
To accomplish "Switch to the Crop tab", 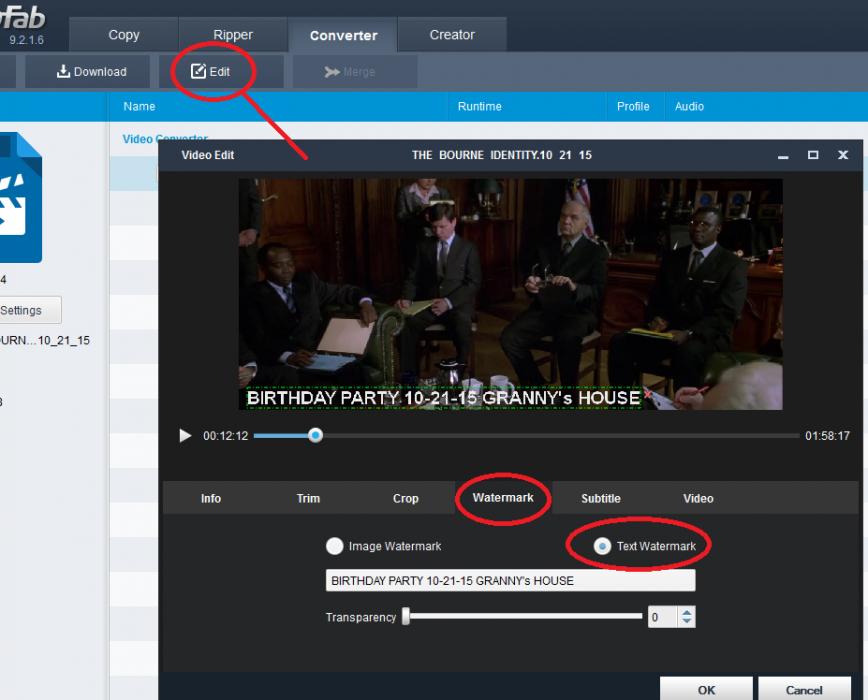I will coord(405,499).
